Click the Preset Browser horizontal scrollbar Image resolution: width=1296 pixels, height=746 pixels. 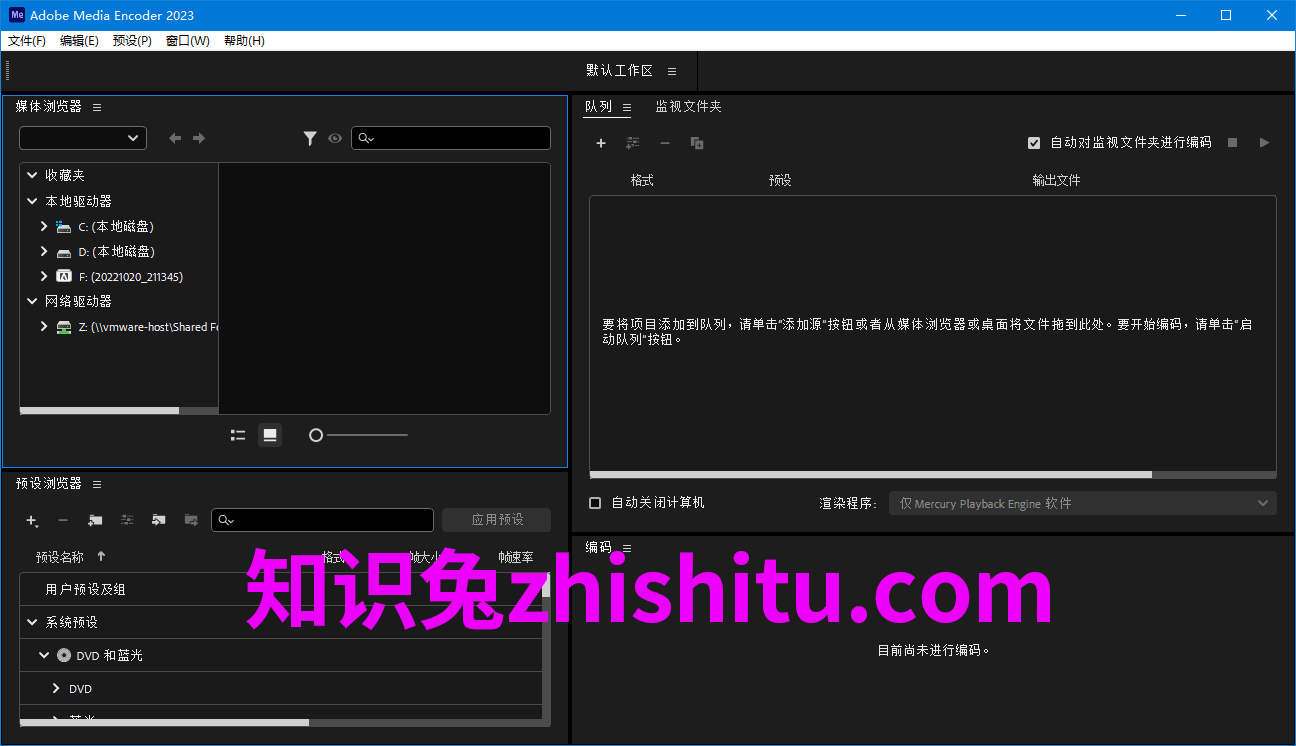point(164,722)
